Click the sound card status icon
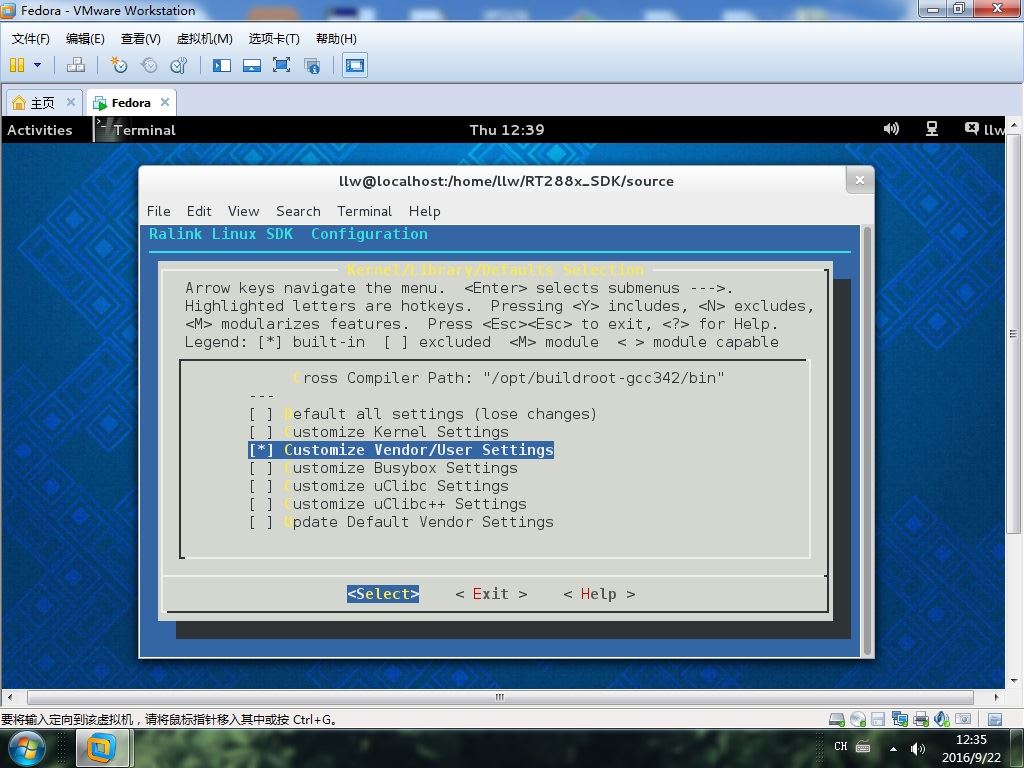This screenshot has width=1024, height=768. click(942, 720)
